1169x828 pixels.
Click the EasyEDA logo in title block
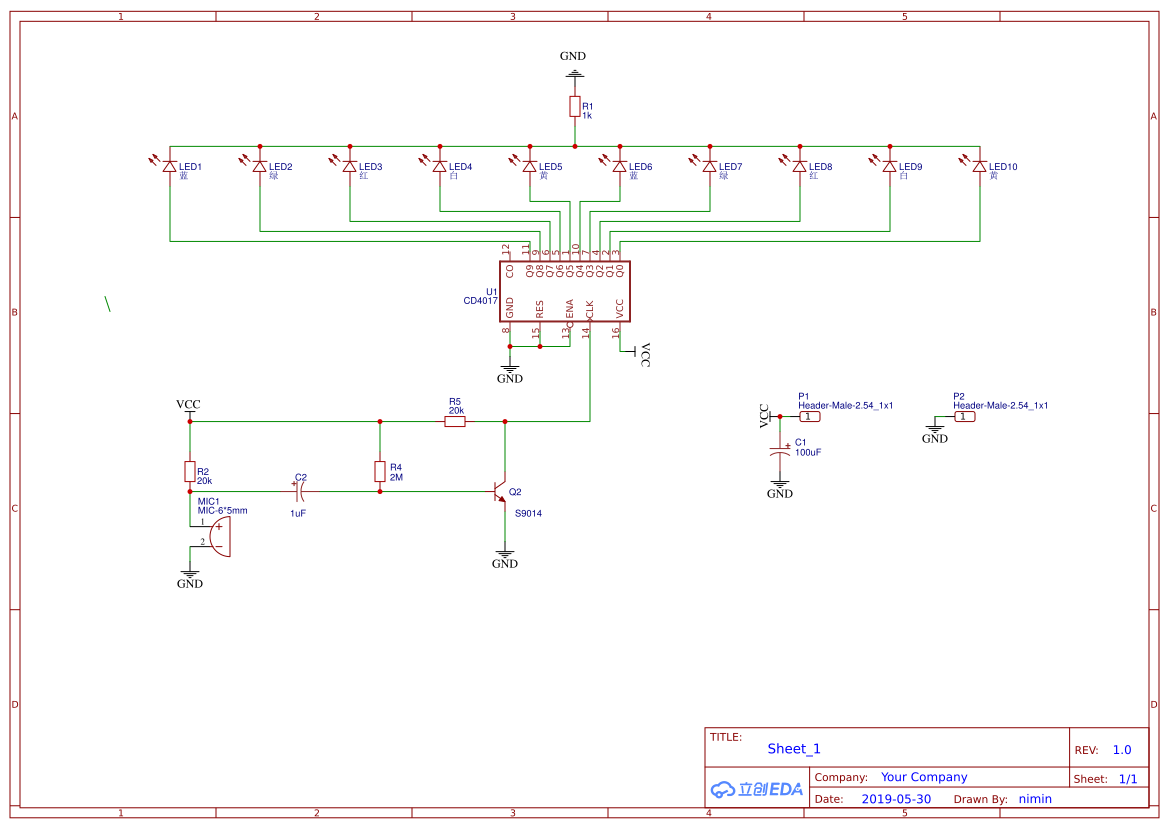click(x=757, y=789)
